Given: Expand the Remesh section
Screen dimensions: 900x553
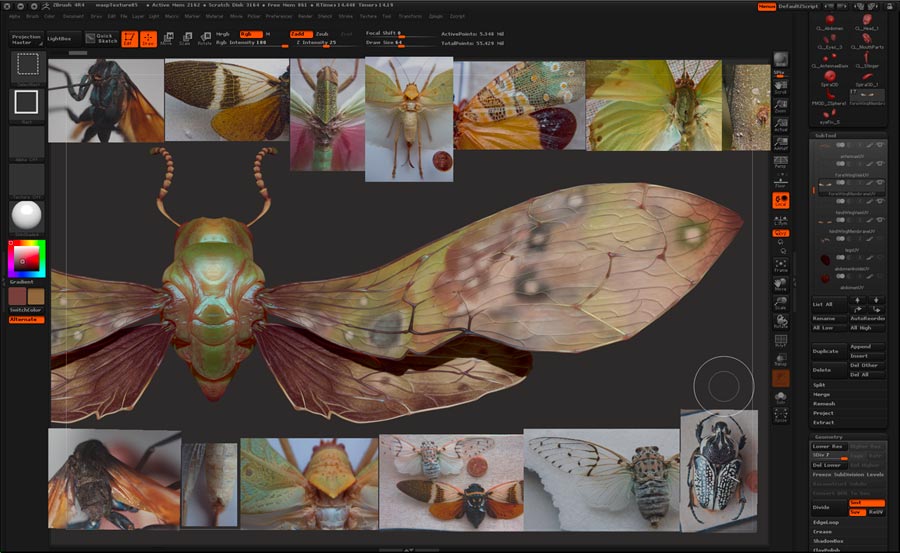Looking at the screenshot, I should coord(824,404).
